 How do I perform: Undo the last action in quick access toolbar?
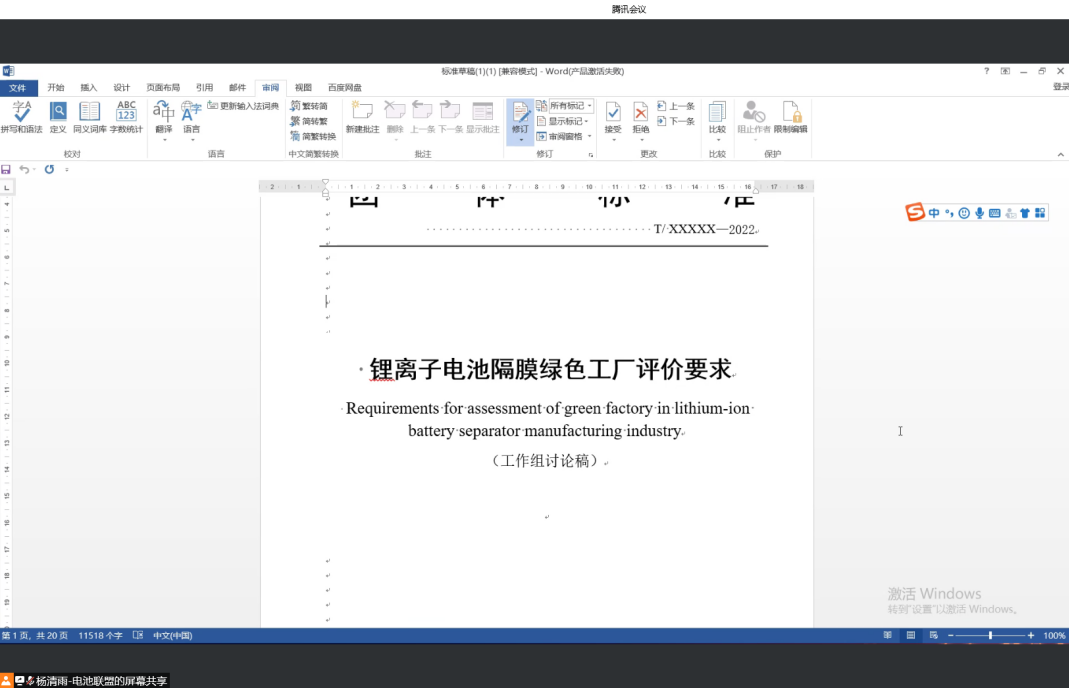pos(24,169)
